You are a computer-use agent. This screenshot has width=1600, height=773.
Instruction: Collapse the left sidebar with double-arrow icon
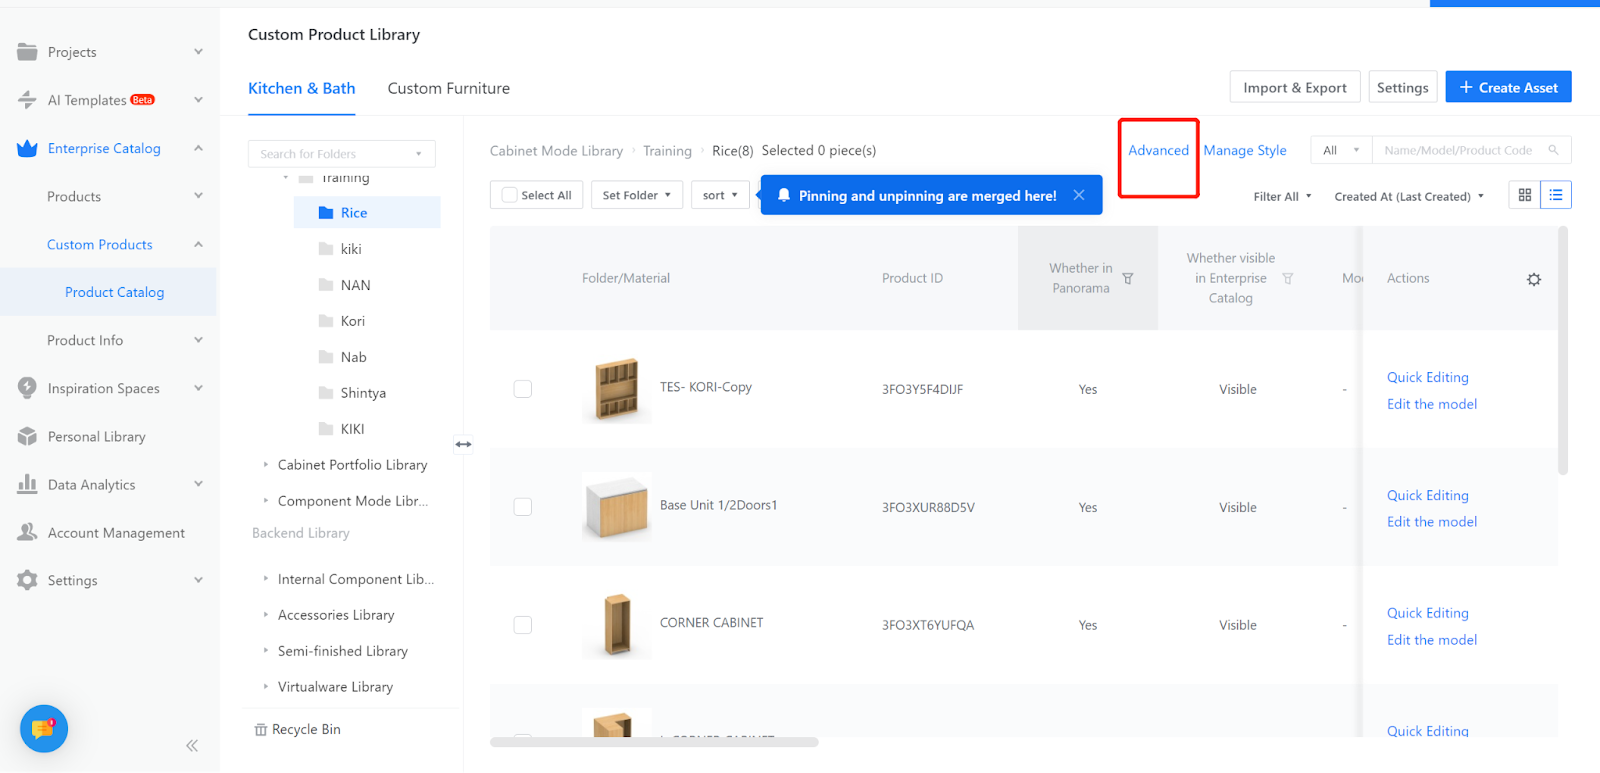[x=192, y=745]
